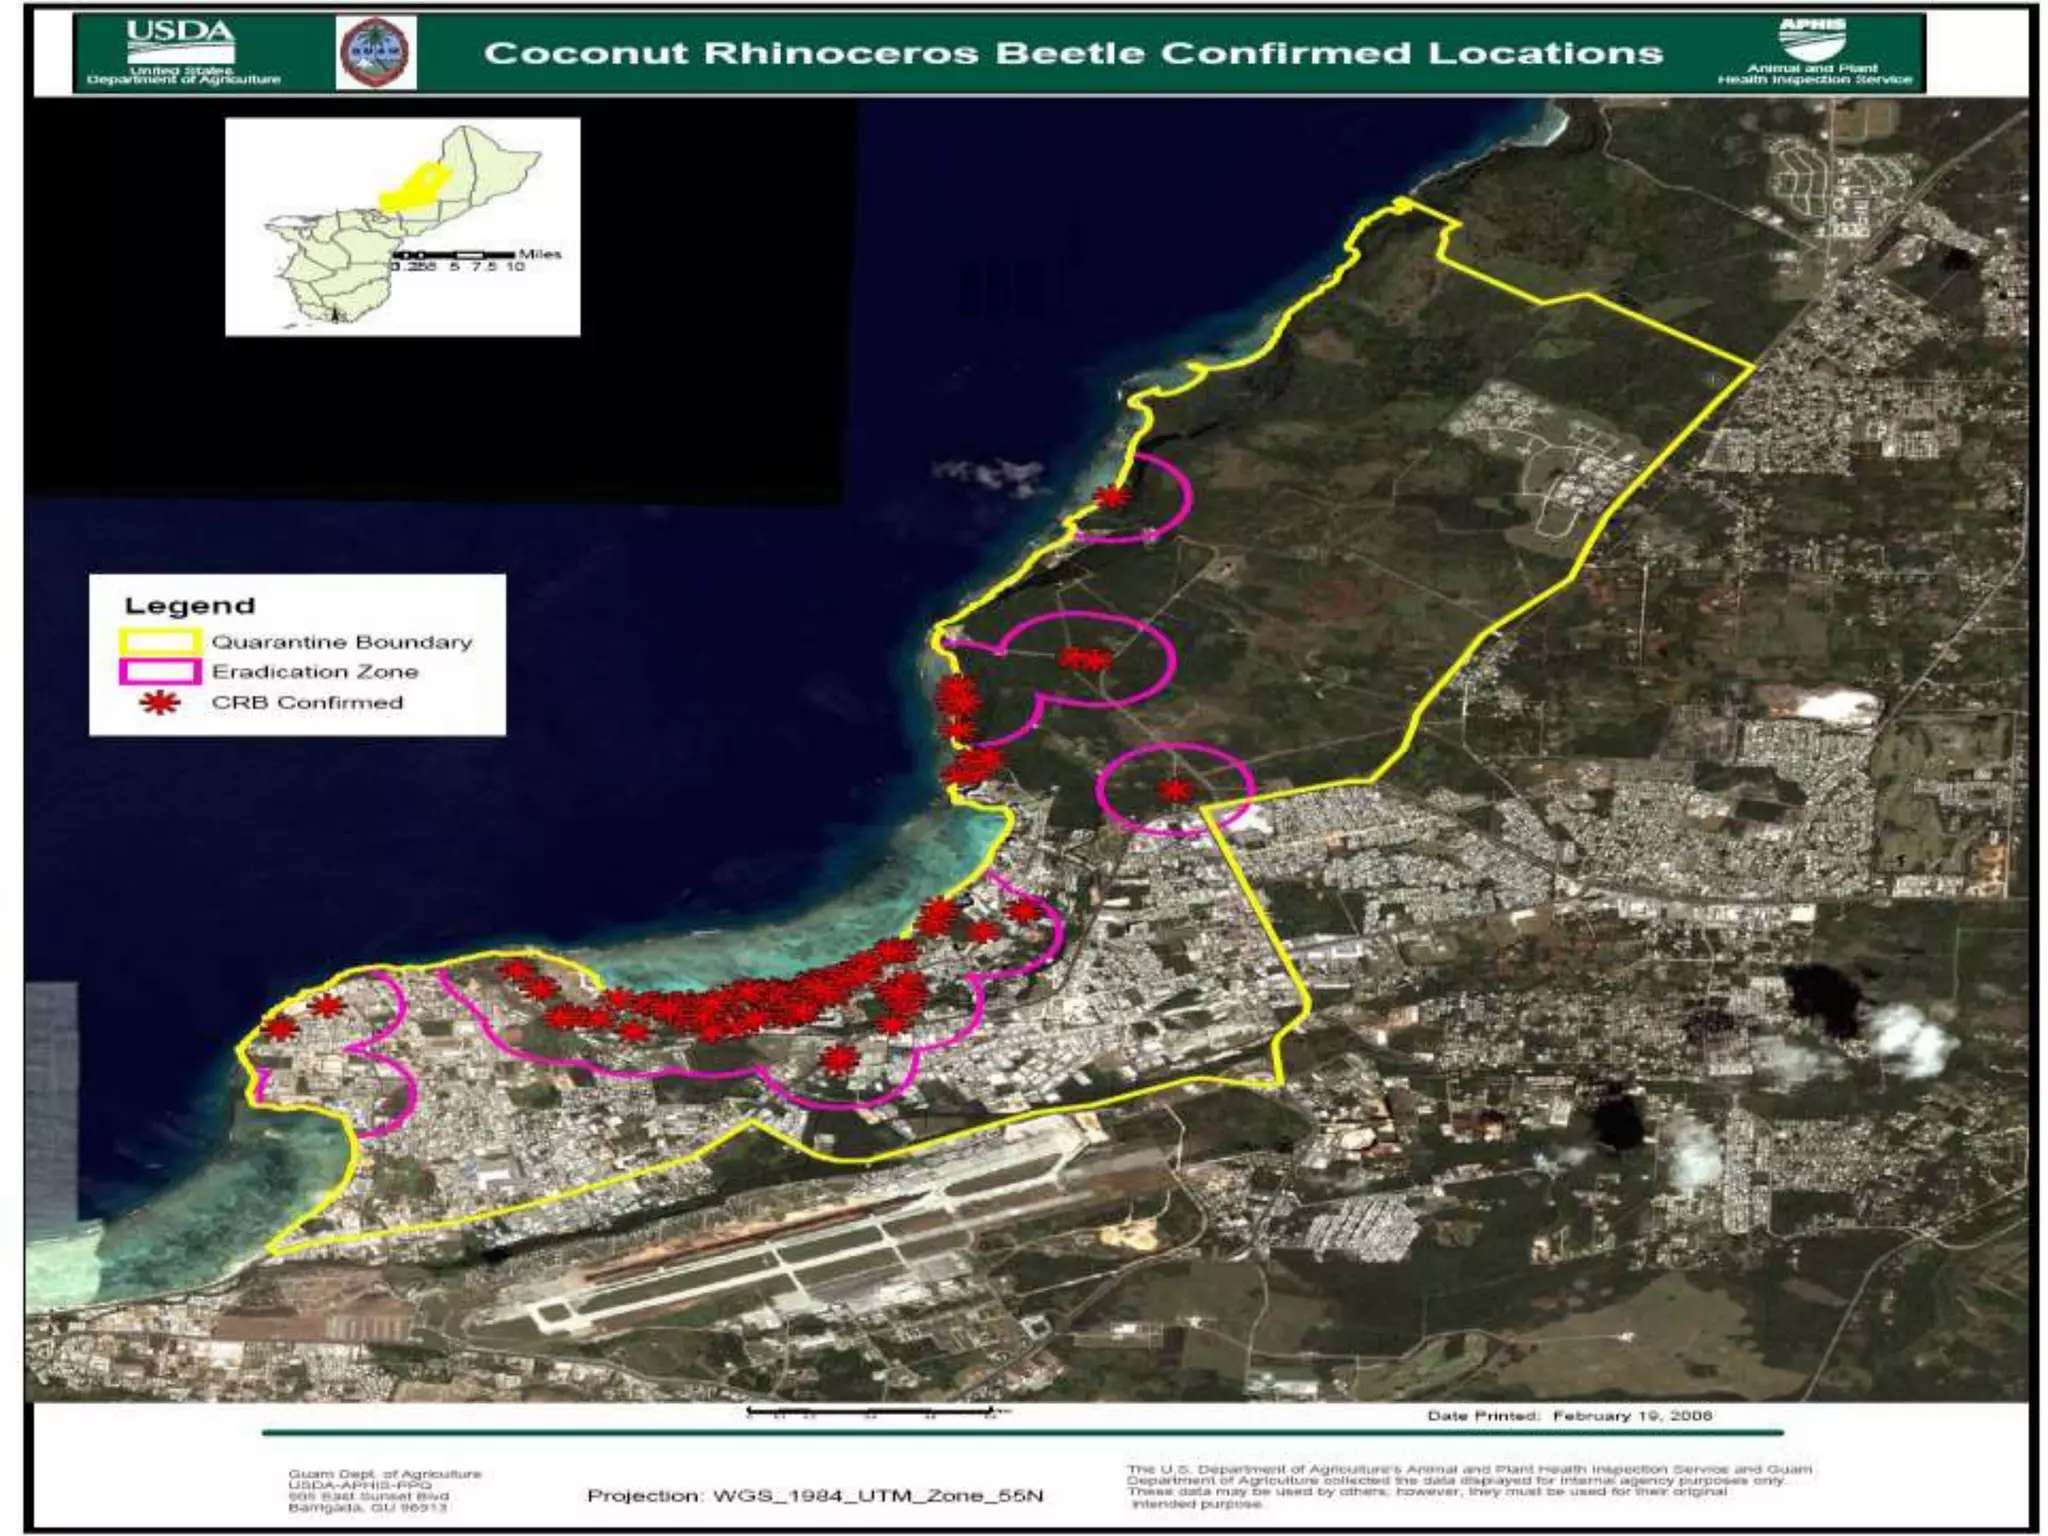Click CRB marker in isolated round eradication zone
Viewport: 2048px width, 1536px height.
(x=1175, y=790)
